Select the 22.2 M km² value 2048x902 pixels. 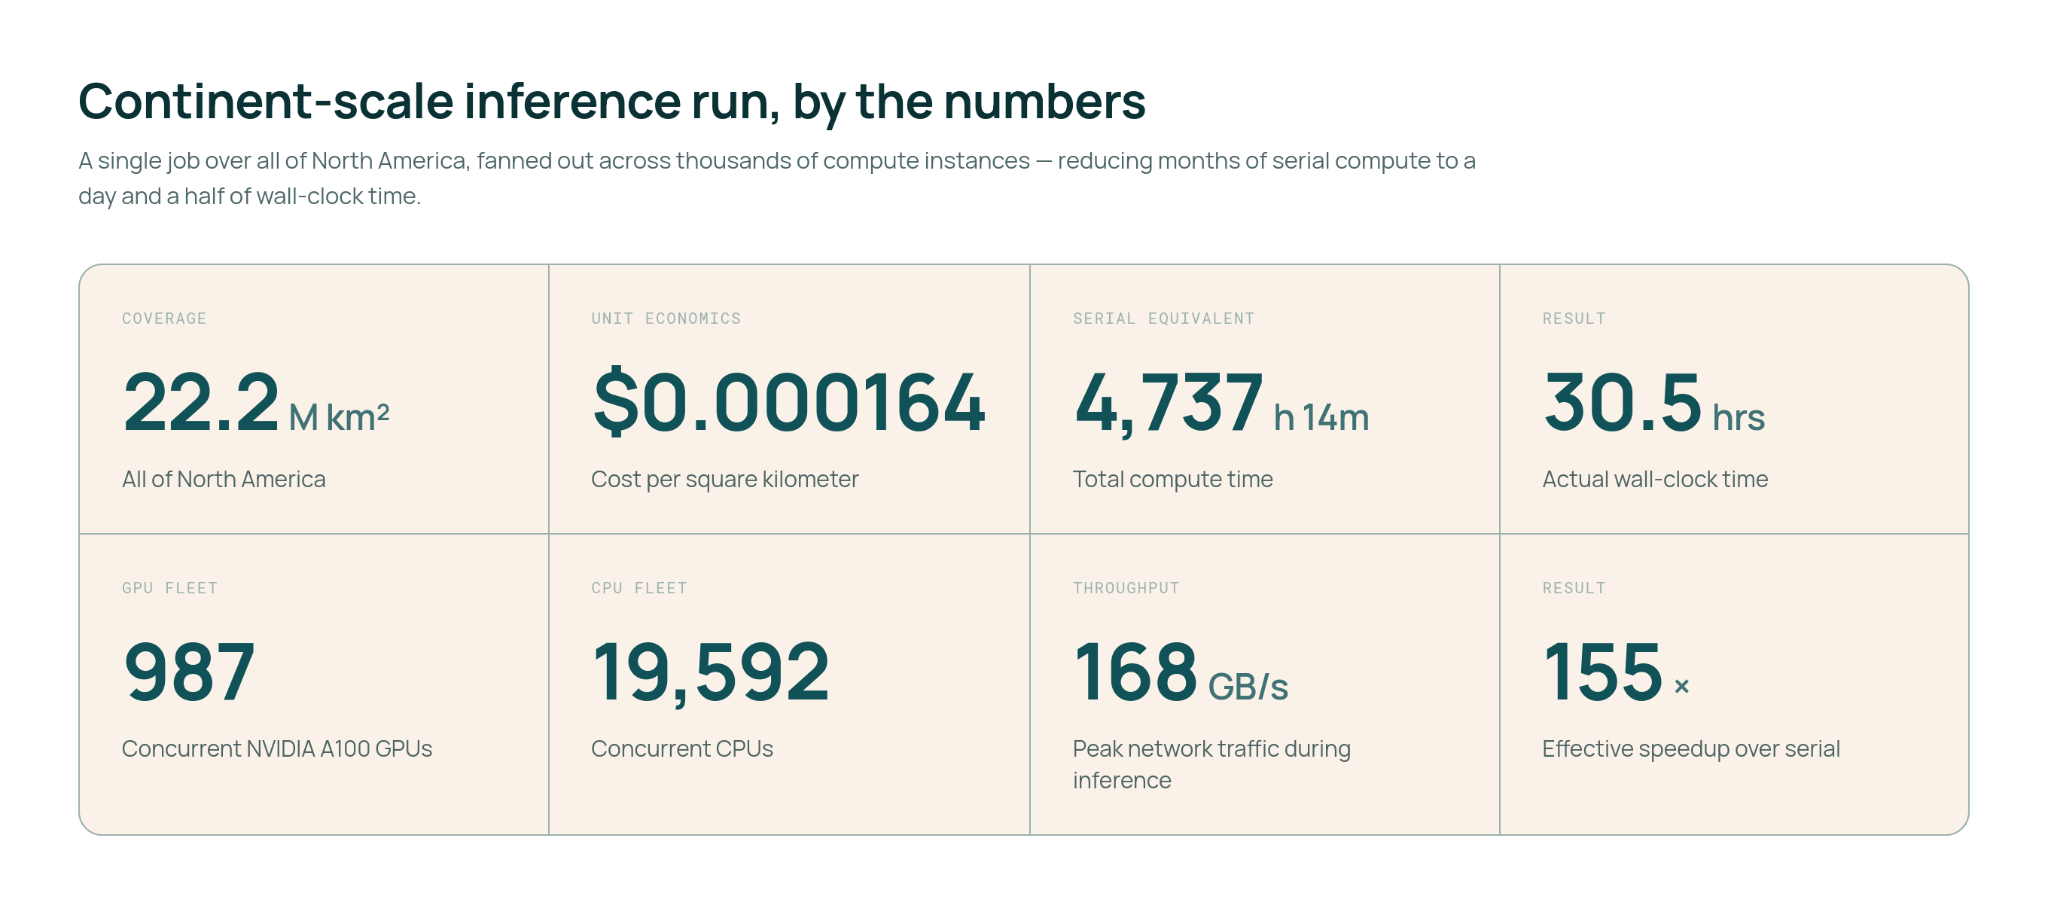pos(256,402)
